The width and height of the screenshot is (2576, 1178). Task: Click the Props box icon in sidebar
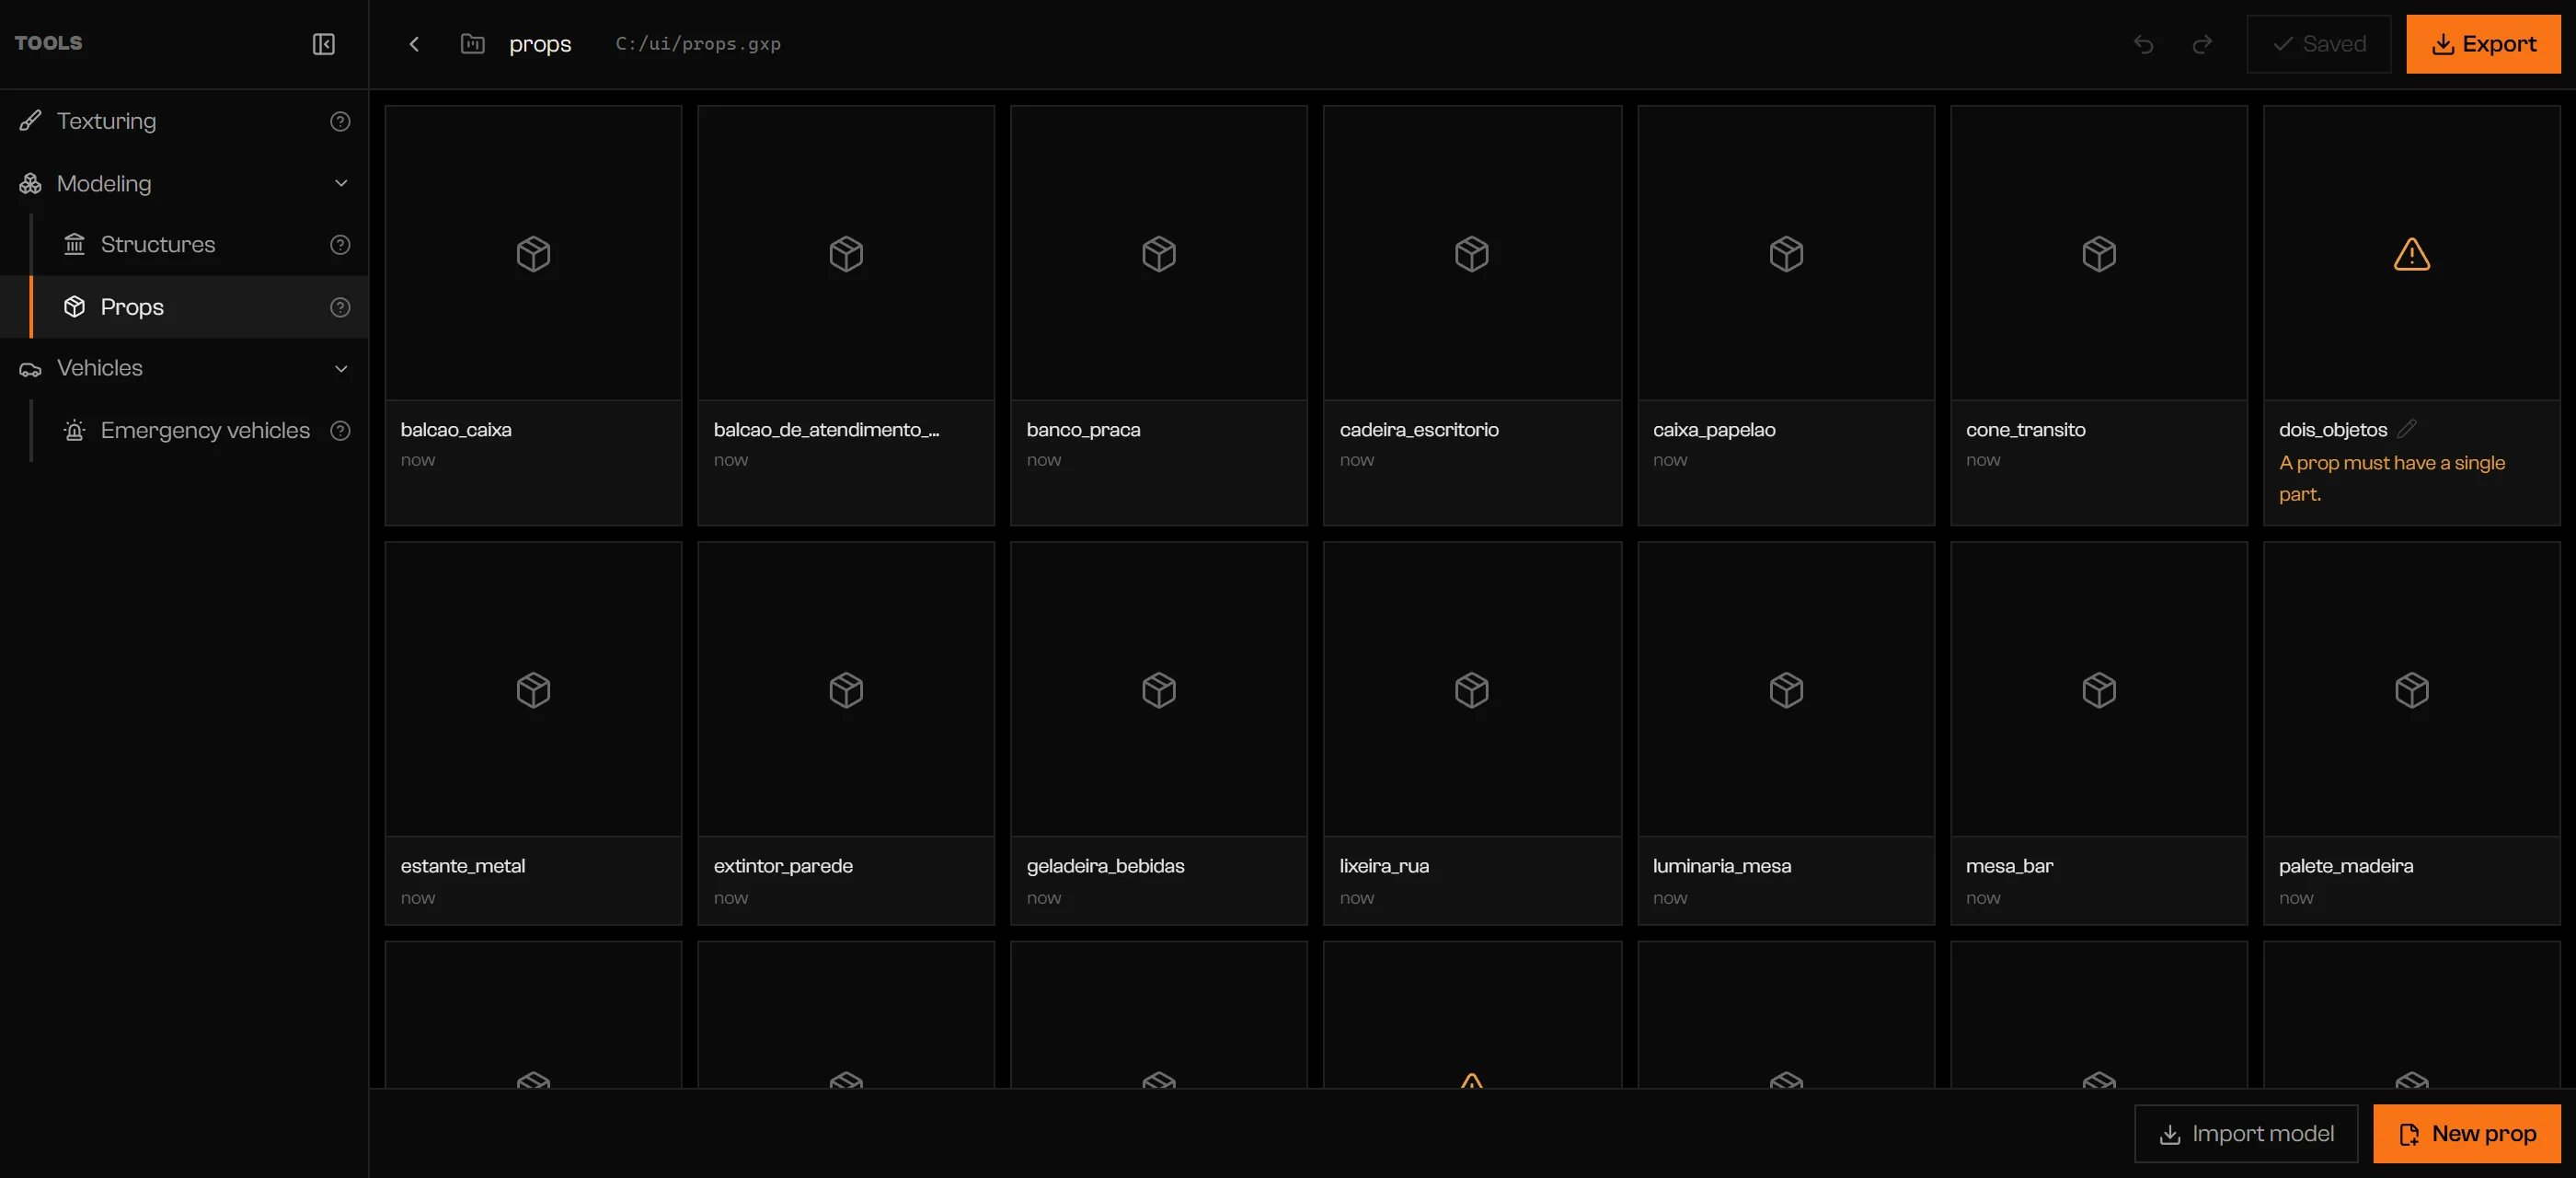coord(74,307)
